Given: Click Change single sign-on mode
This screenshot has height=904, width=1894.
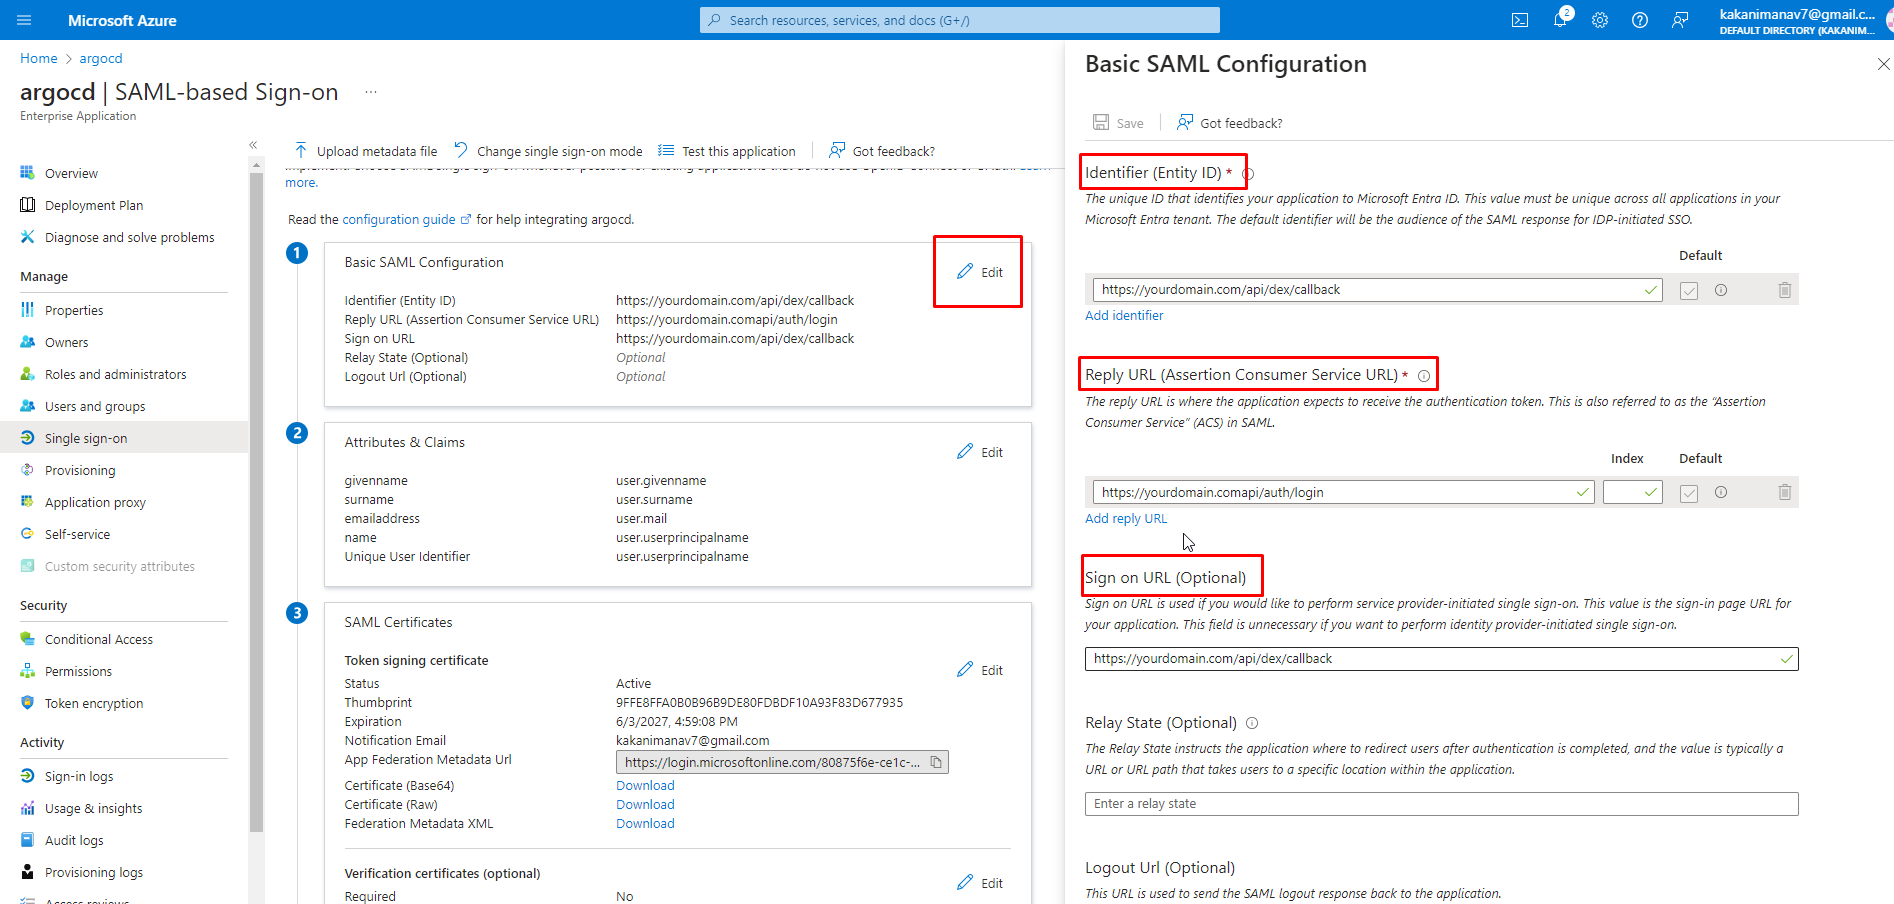Looking at the screenshot, I should click(x=548, y=151).
